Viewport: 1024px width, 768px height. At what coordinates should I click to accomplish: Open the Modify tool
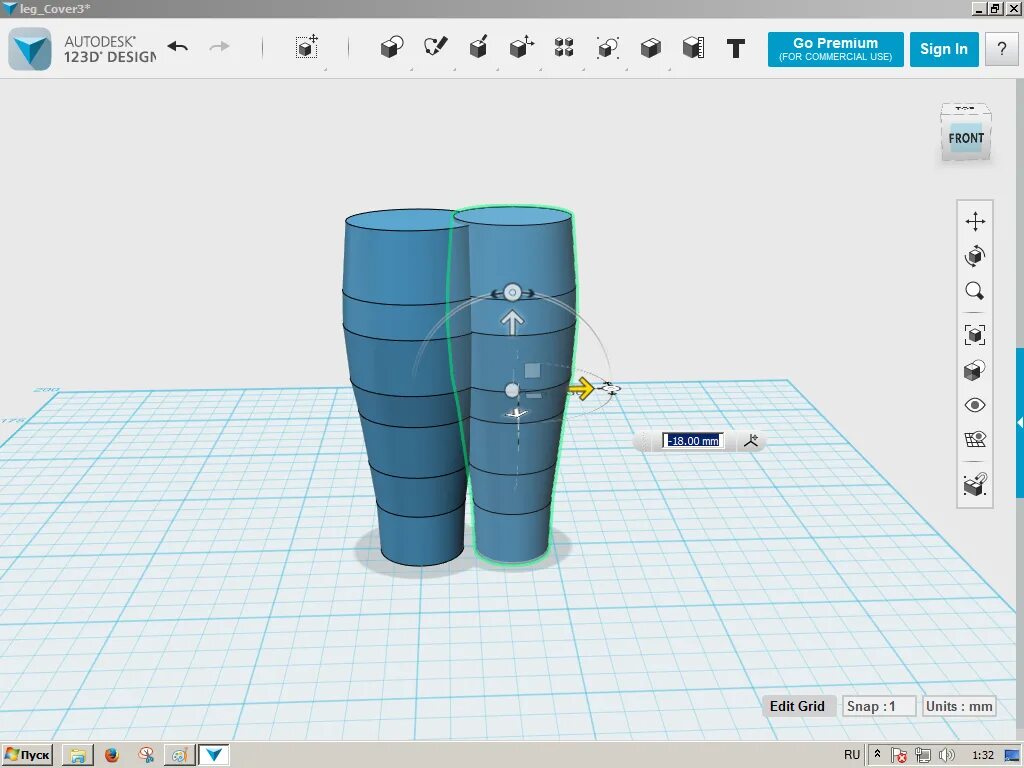(521, 48)
